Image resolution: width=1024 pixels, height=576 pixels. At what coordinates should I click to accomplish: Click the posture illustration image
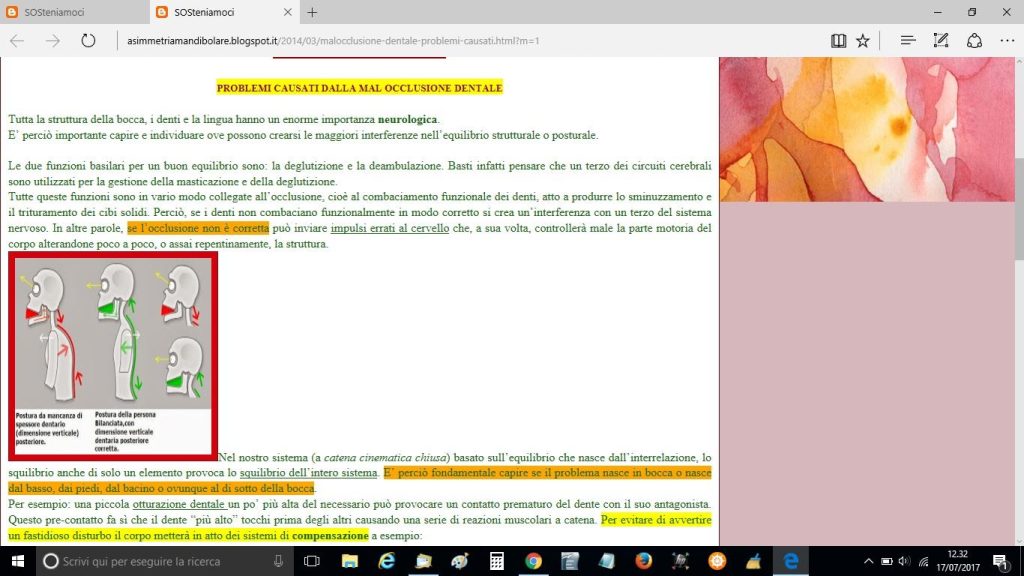point(112,356)
